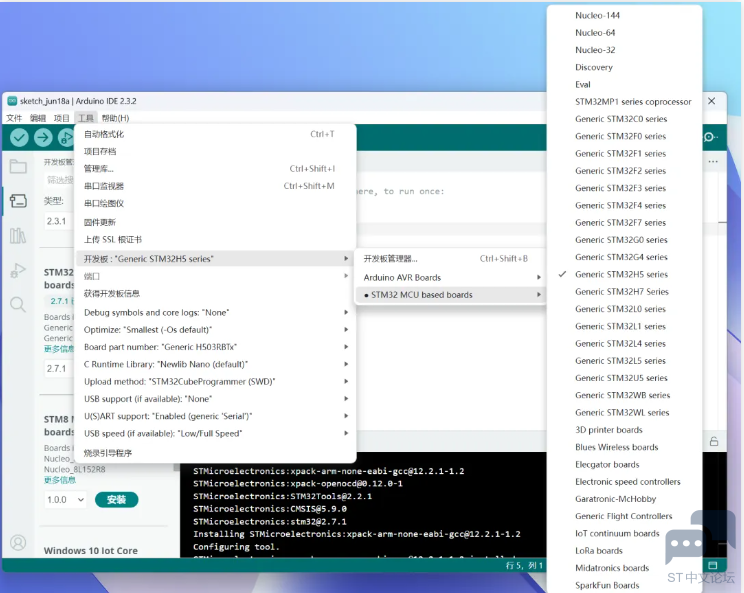Select Generic STM32H7 Series
The height and width of the screenshot is (593, 744).
pyautogui.click(x=624, y=291)
